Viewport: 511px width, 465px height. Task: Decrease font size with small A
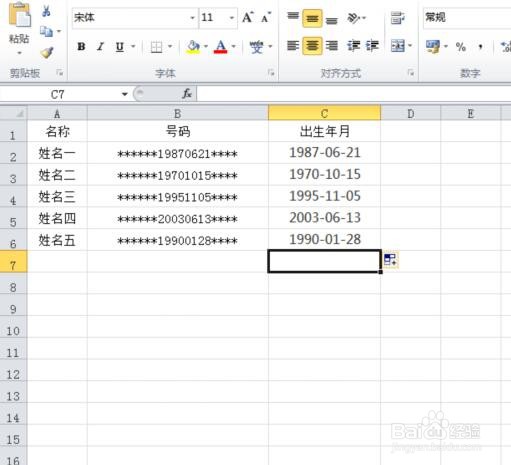pyautogui.click(x=266, y=17)
